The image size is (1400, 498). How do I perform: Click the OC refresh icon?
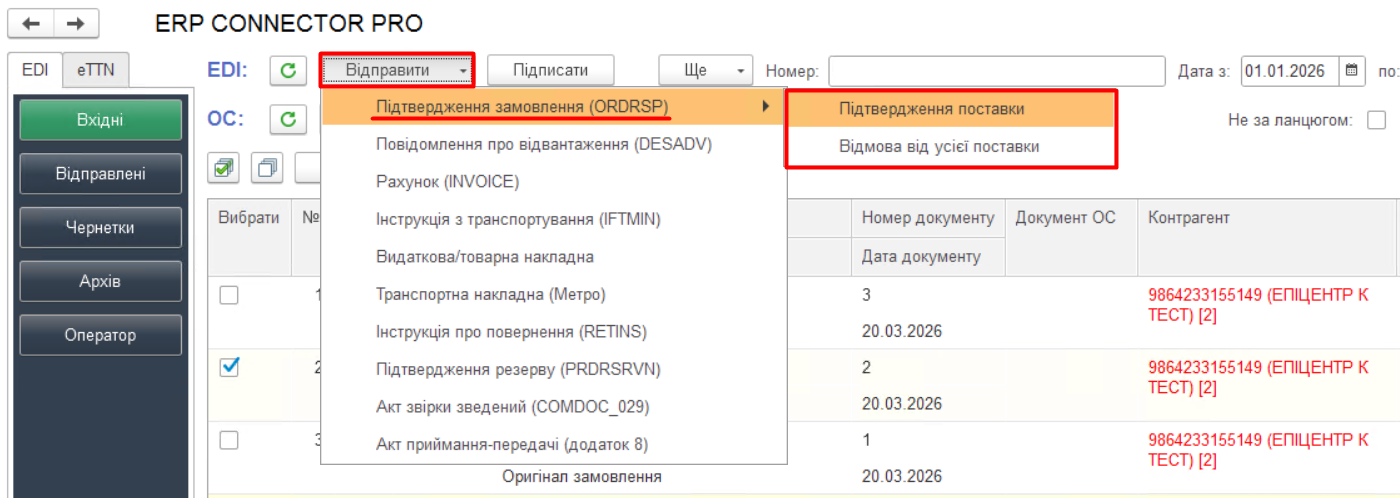coord(288,120)
